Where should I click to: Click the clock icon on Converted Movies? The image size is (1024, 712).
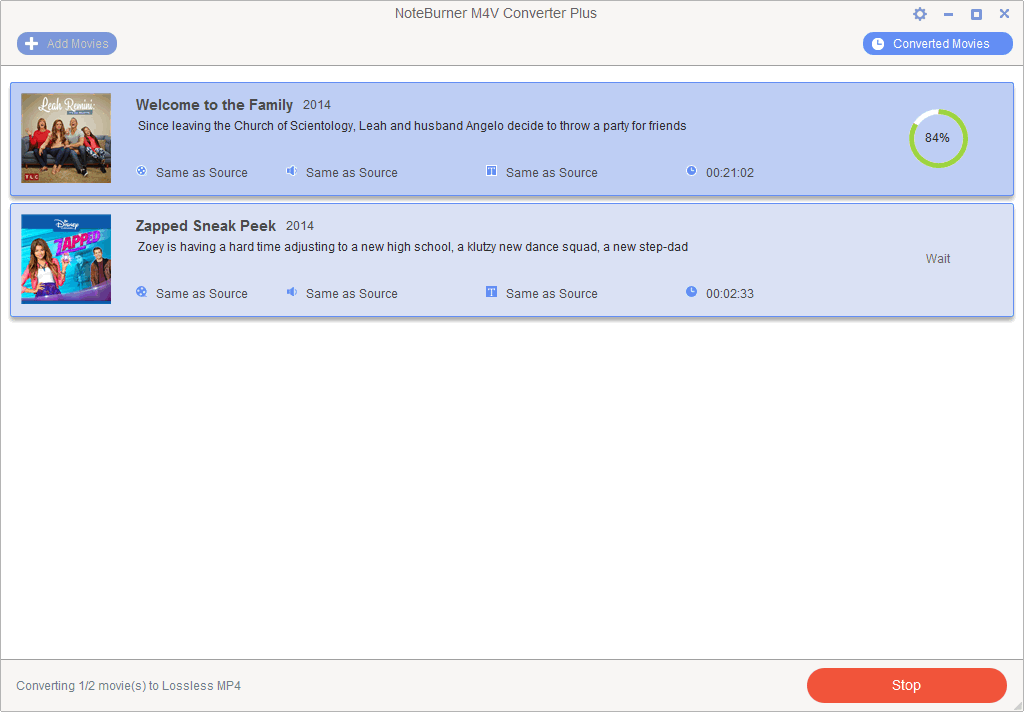(878, 44)
